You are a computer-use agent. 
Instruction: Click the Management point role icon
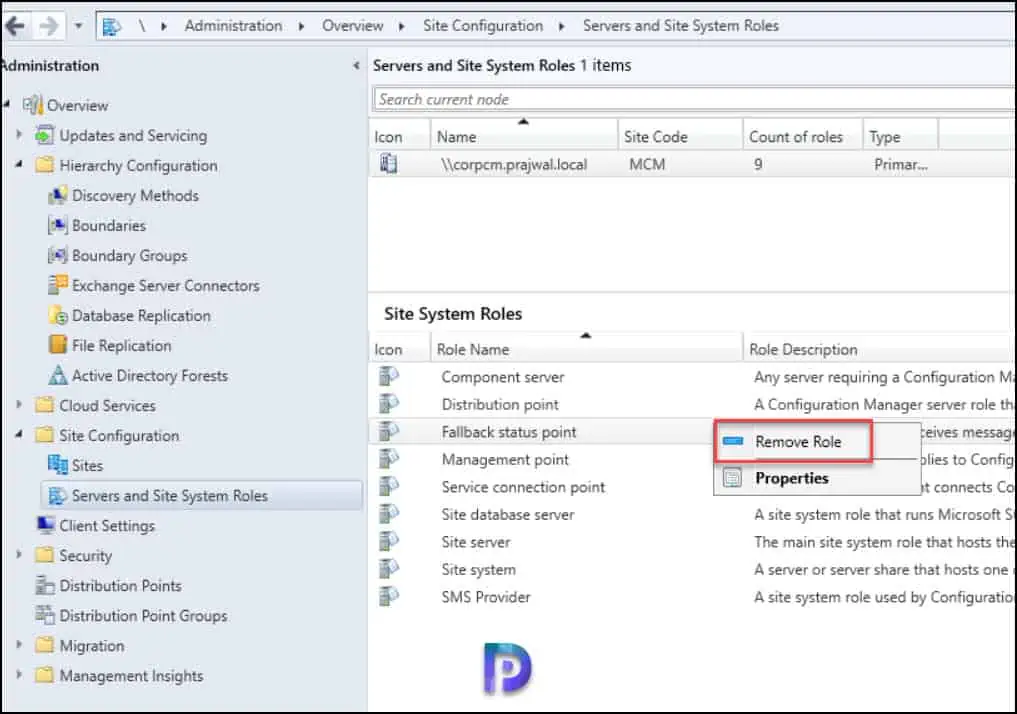click(389, 459)
